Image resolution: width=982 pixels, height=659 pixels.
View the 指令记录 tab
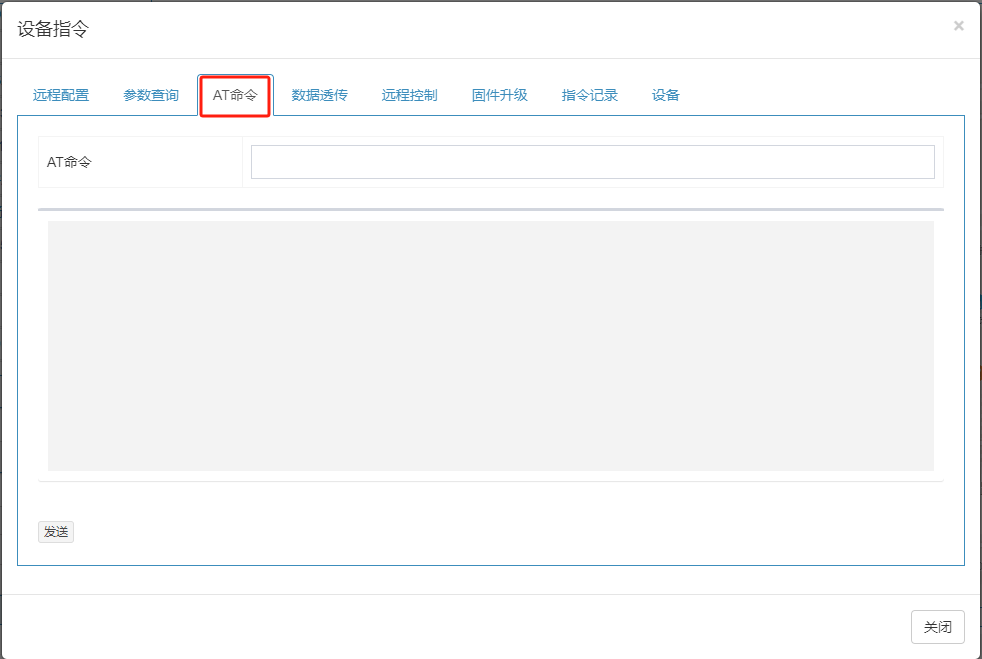589,96
